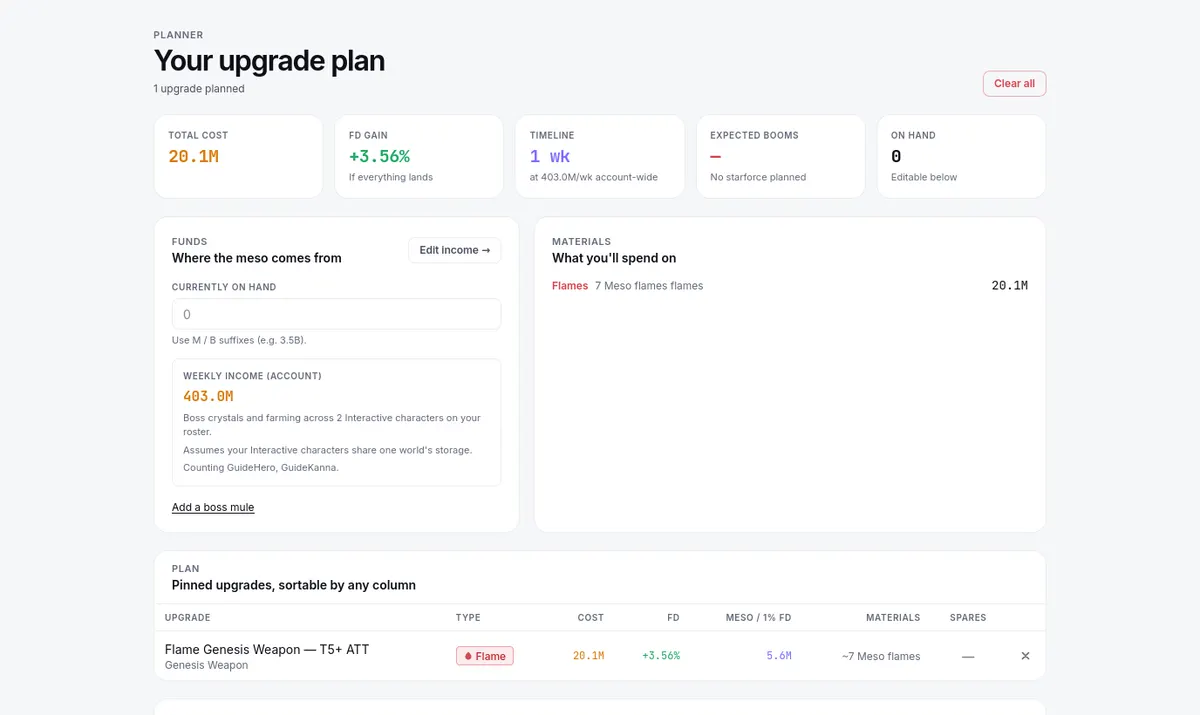
Task: Click the ~7 Meso flames materials cell
Action: pyautogui.click(x=881, y=656)
